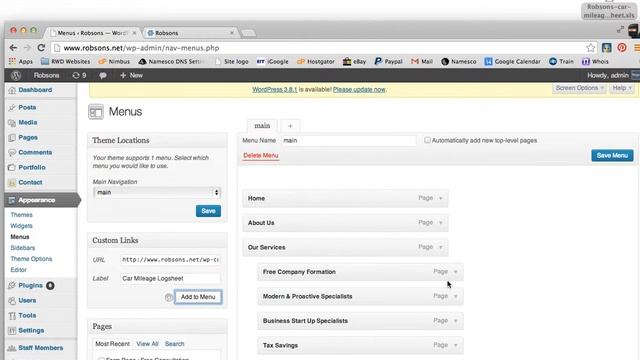
Task: Bookmark page with the star icon
Action: click(590, 48)
